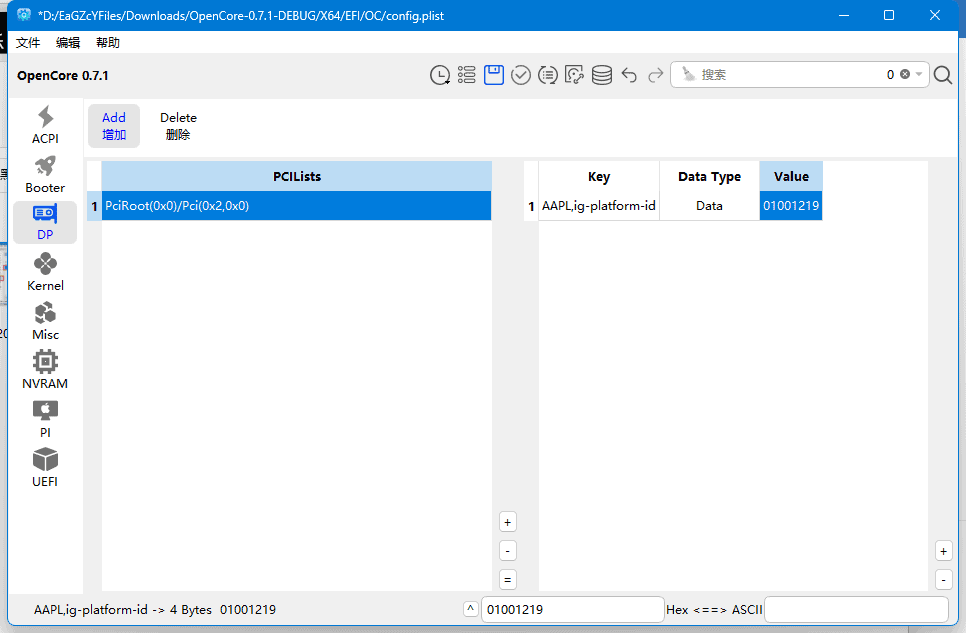966x633 pixels.
Task: Click the magnifier search icon
Action: (942, 75)
